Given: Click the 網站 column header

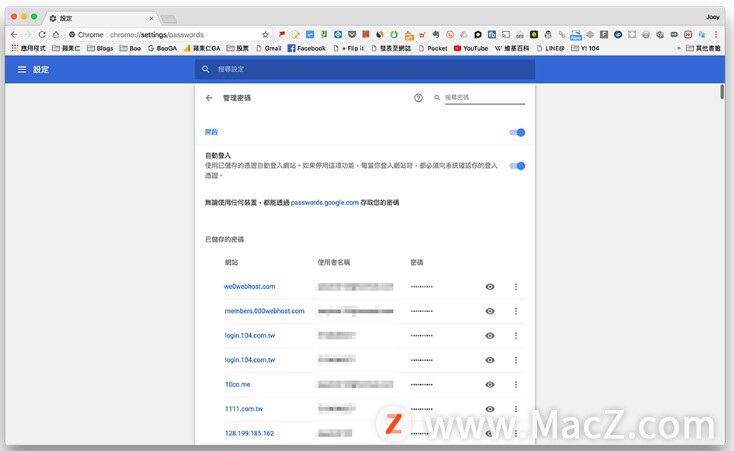Looking at the screenshot, I should (x=231, y=262).
